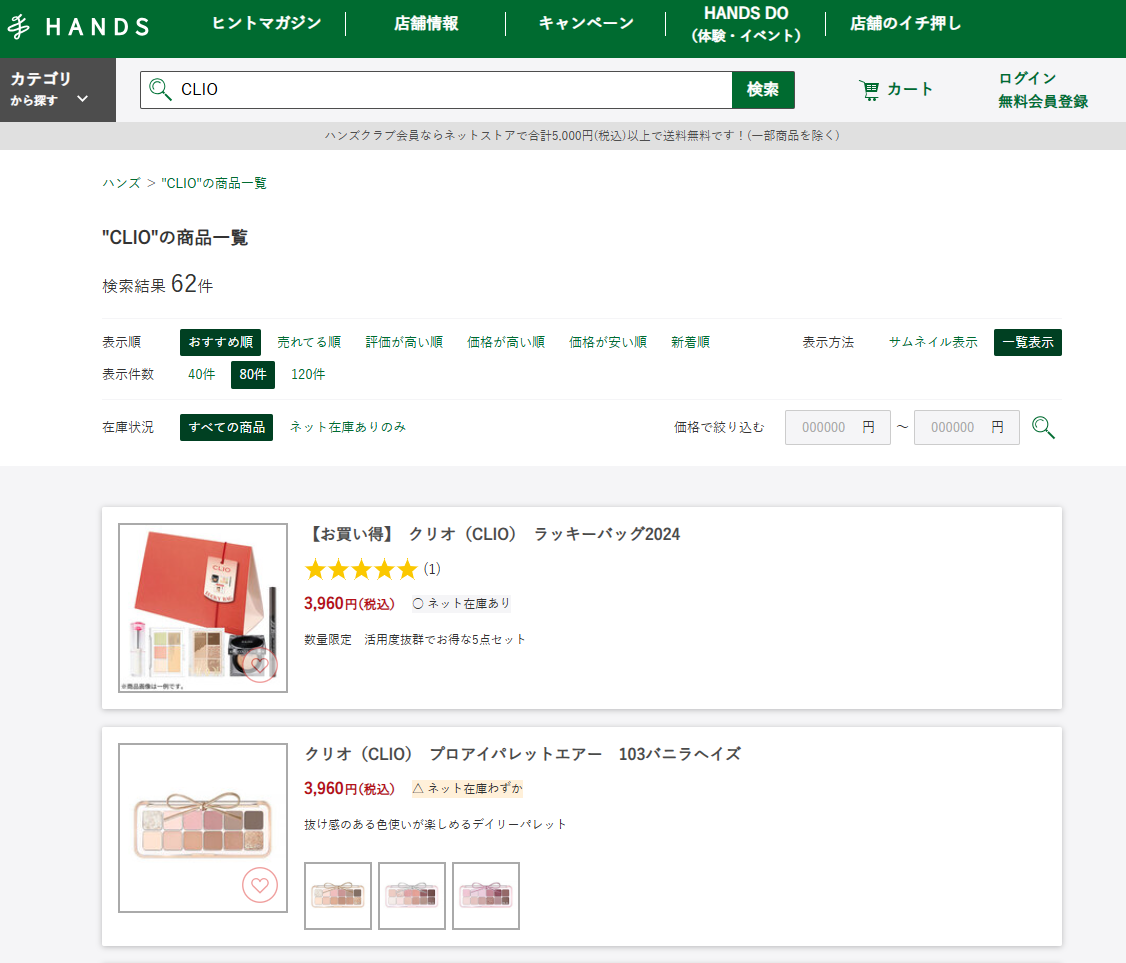Favorite the Pro Eye Palette Air heart icon
Image resolution: width=1126 pixels, height=963 pixels.
click(260, 885)
